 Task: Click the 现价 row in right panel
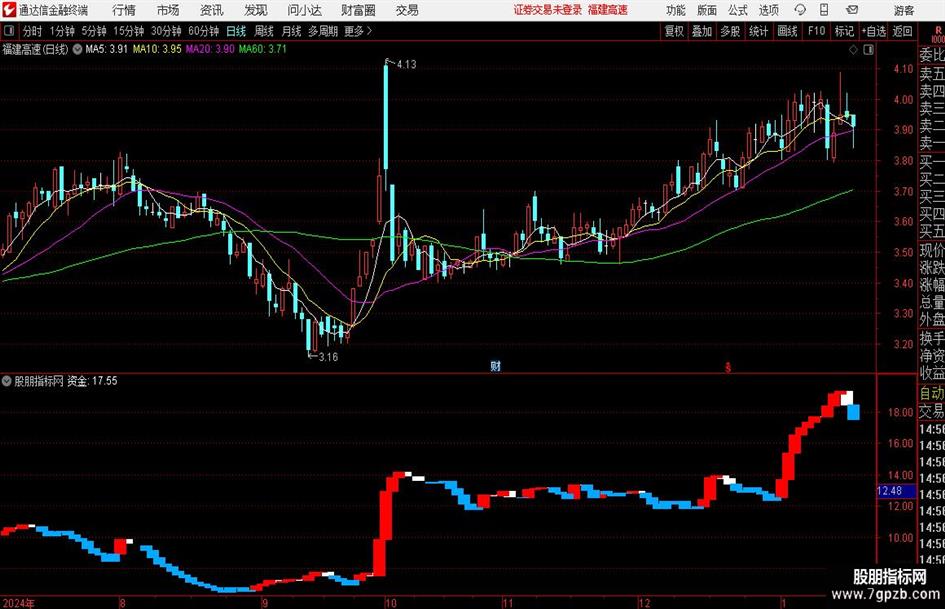931,250
